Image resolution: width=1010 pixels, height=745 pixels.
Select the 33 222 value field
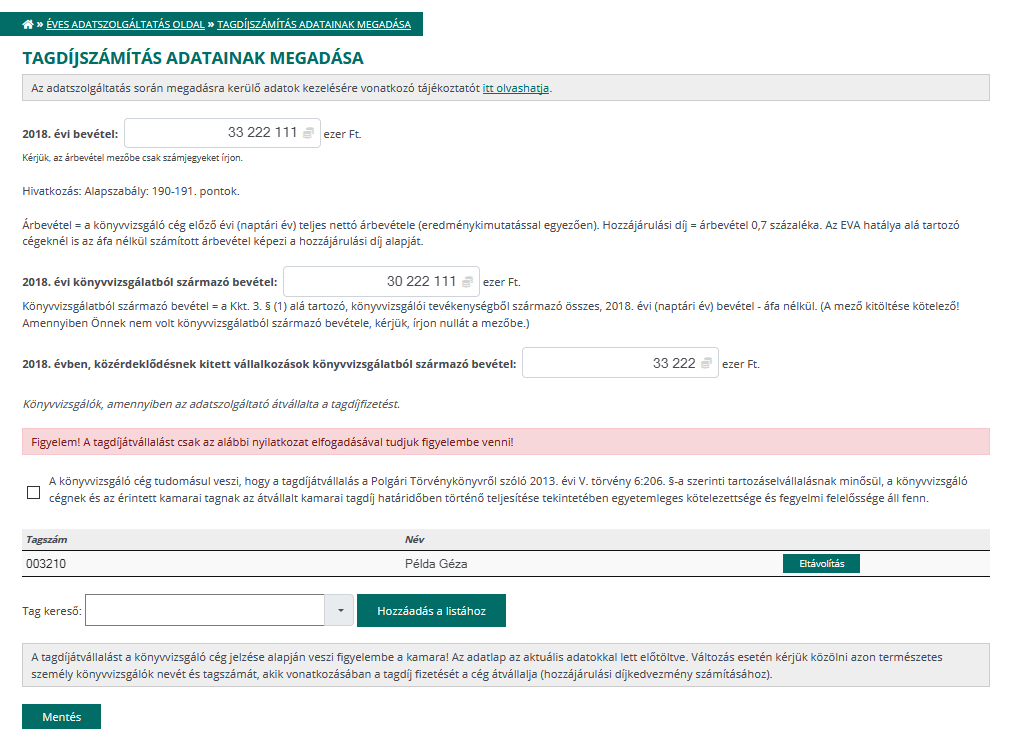coord(615,364)
